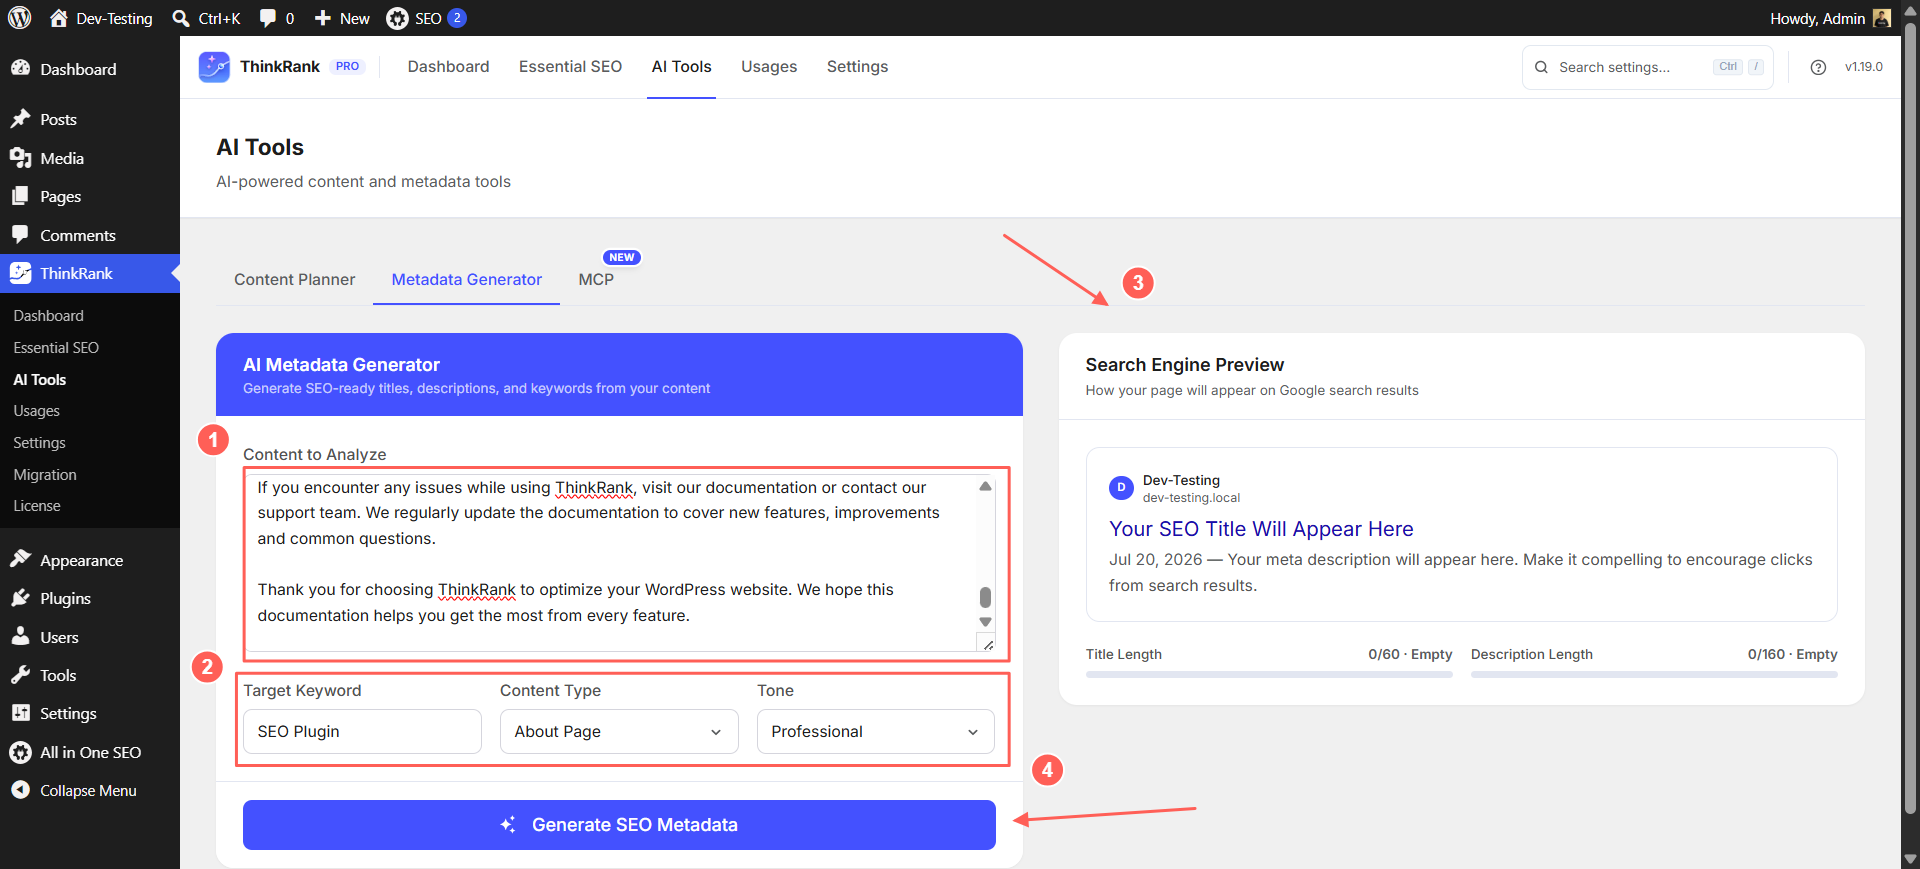
Task: Open Usages in top navigation
Action: [769, 67]
